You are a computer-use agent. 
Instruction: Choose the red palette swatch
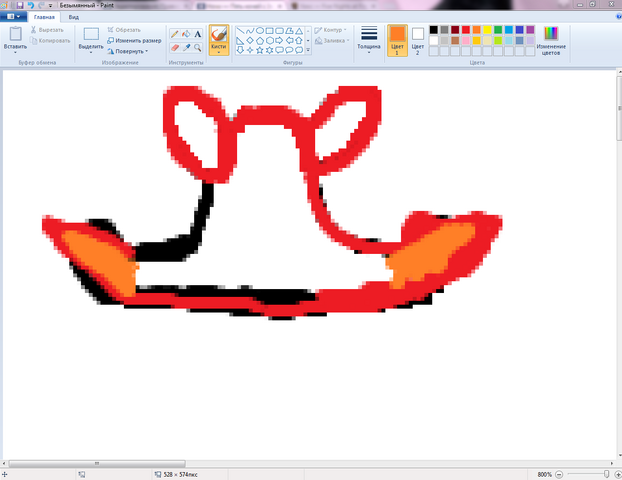(x=466, y=30)
